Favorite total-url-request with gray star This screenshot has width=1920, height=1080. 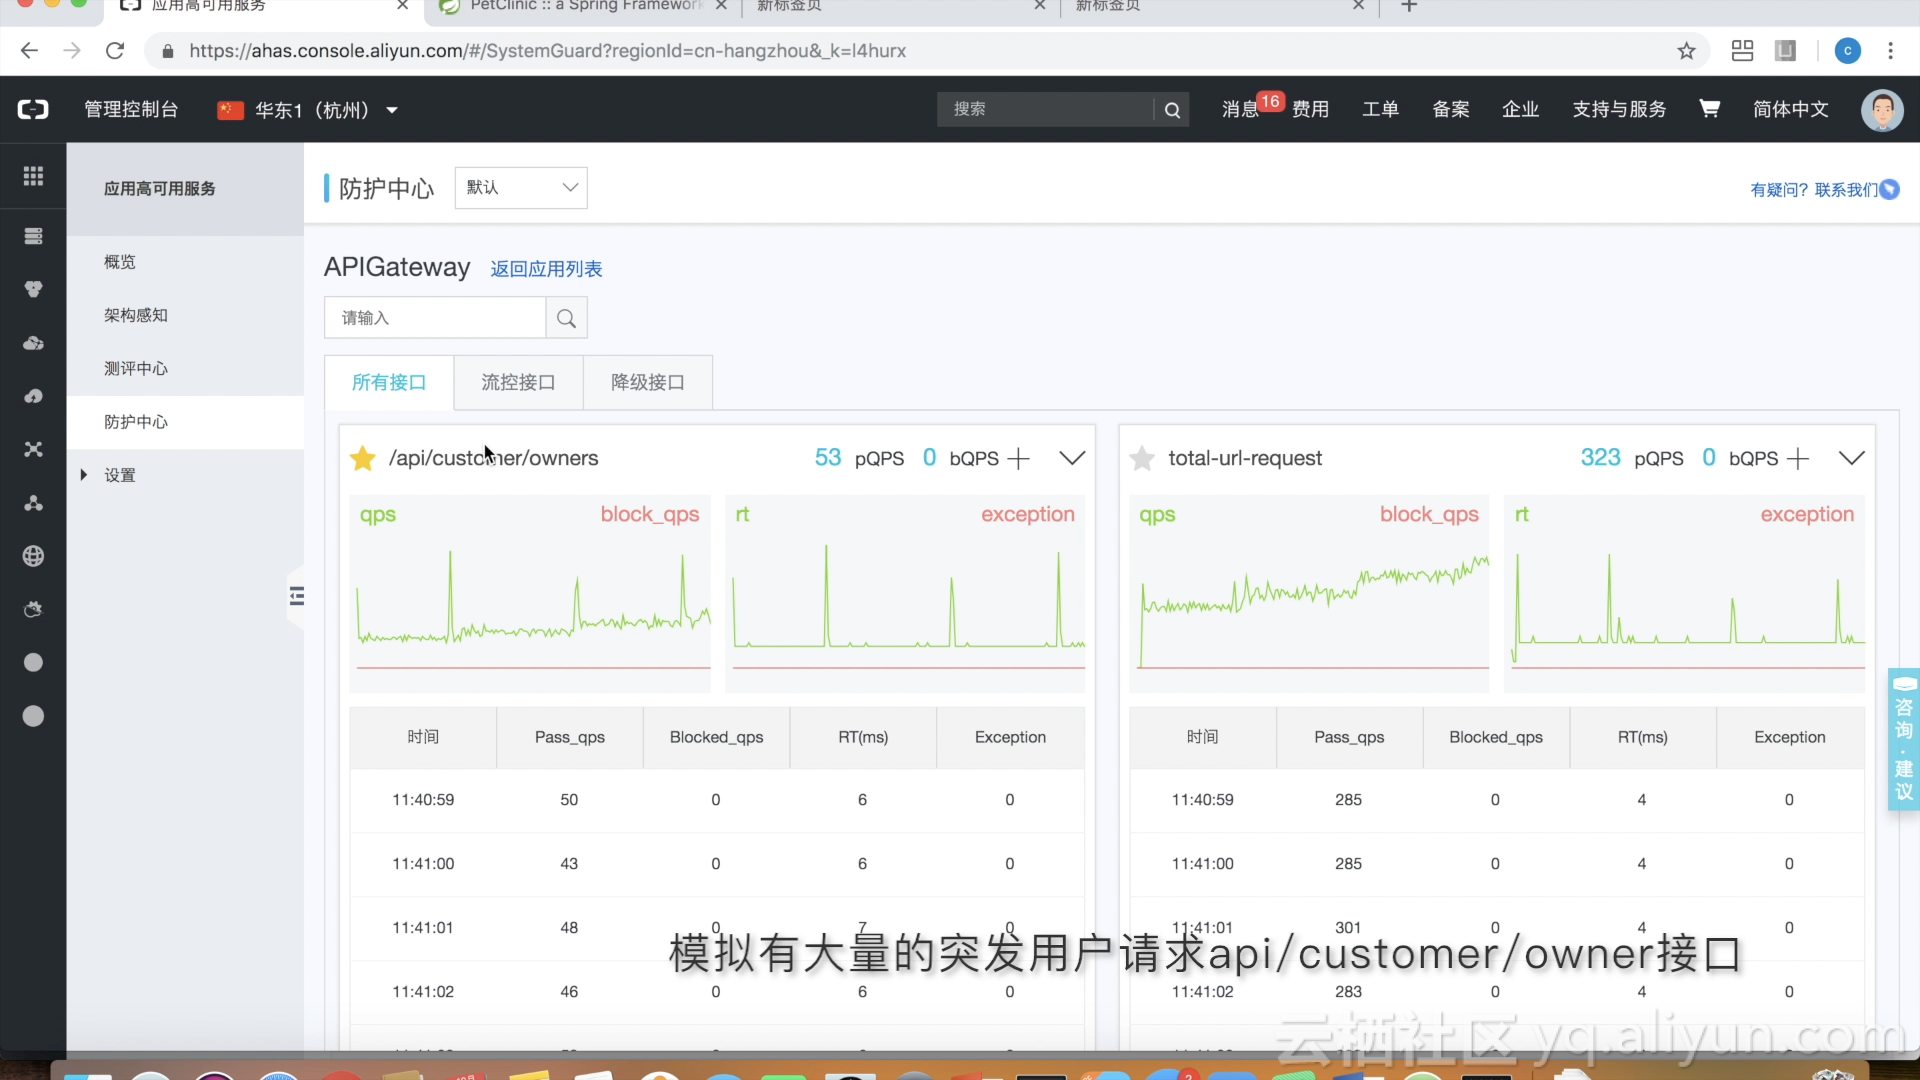(x=1141, y=459)
